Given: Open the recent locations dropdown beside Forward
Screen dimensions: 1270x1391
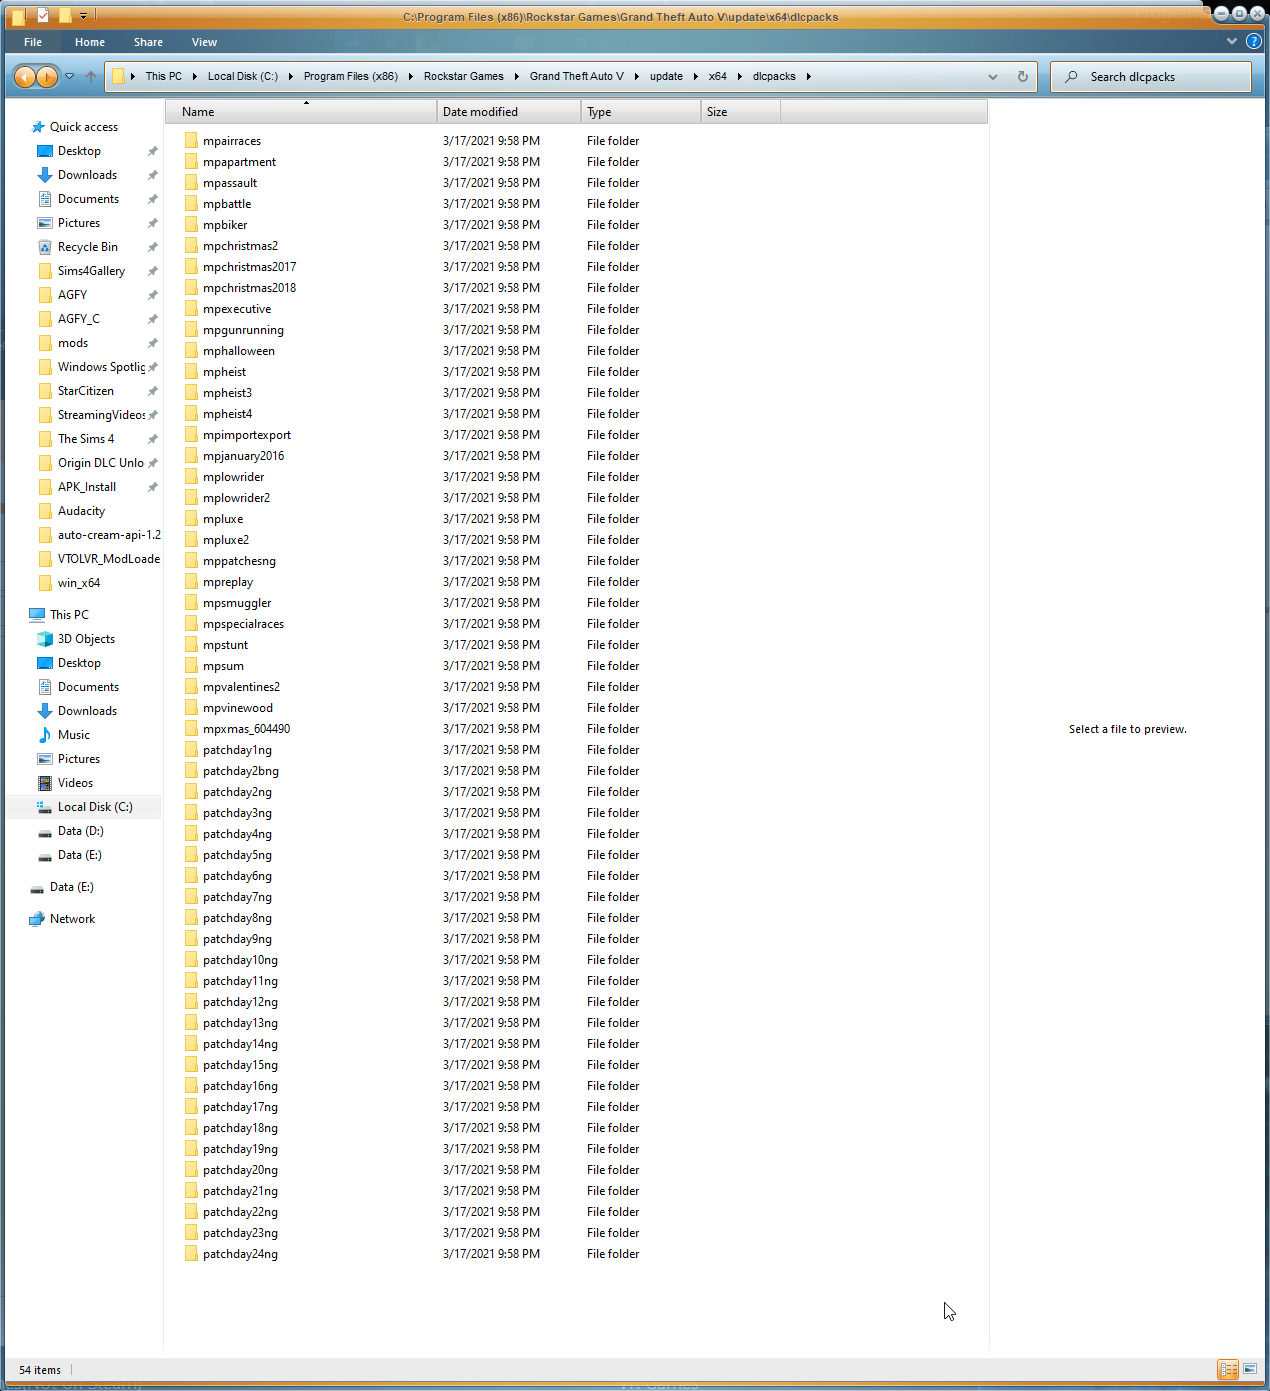Looking at the screenshot, I should (x=70, y=76).
